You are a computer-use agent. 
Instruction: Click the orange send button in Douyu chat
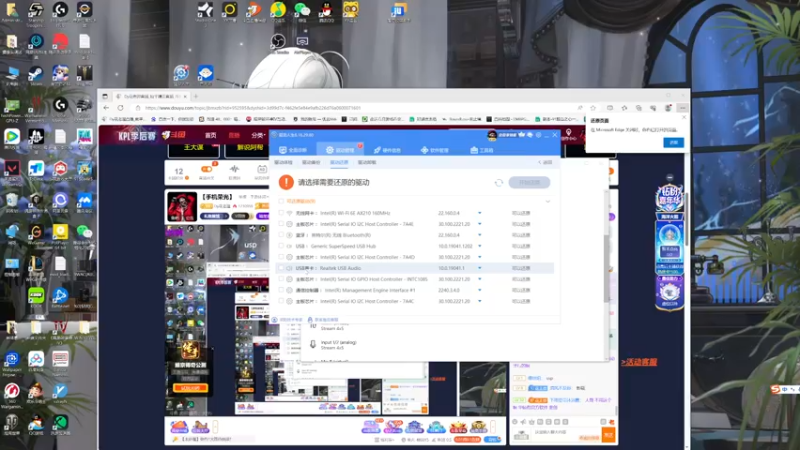pos(609,435)
